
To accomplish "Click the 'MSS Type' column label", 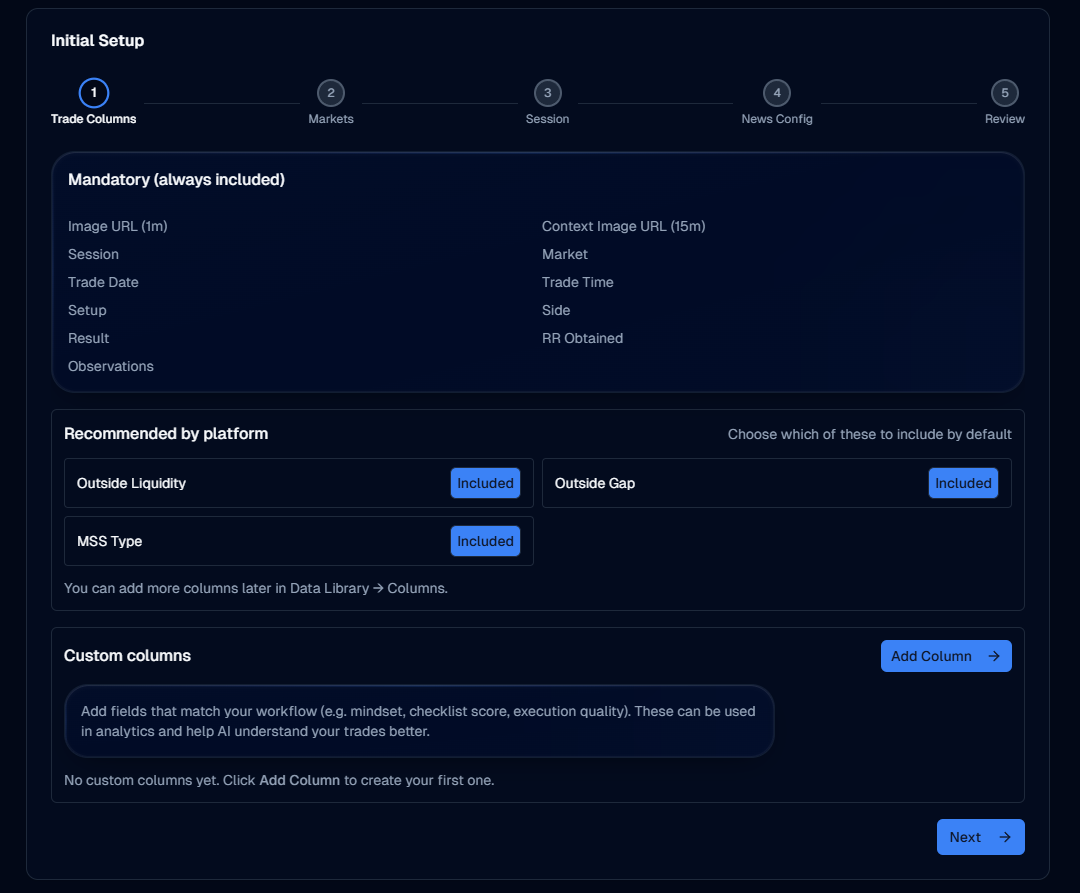I will pyautogui.click(x=110, y=541).
